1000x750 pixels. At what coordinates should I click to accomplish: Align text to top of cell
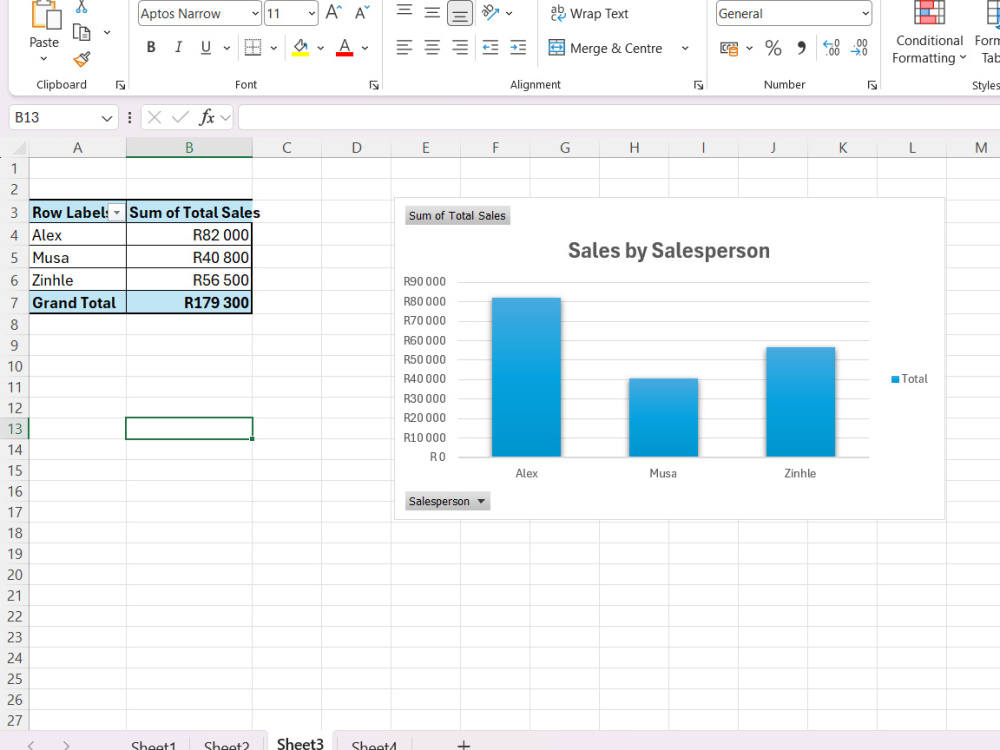coord(404,11)
